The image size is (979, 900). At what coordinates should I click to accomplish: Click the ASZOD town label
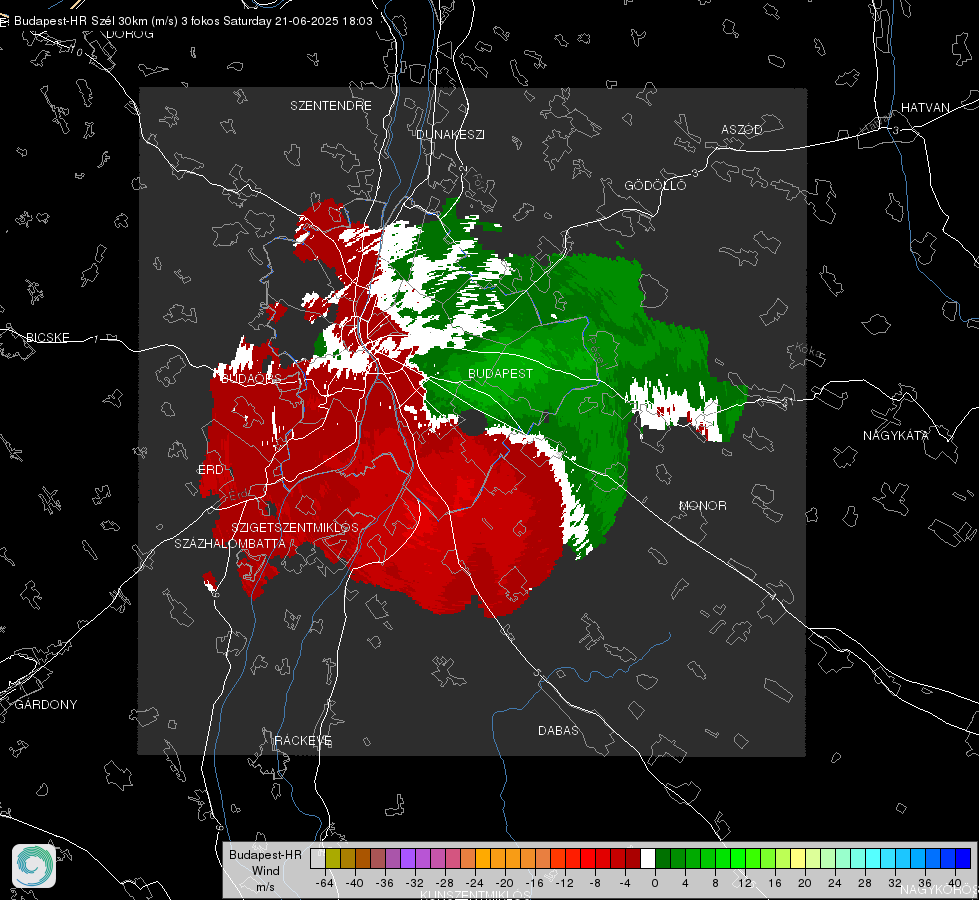click(x=742, y=129)
